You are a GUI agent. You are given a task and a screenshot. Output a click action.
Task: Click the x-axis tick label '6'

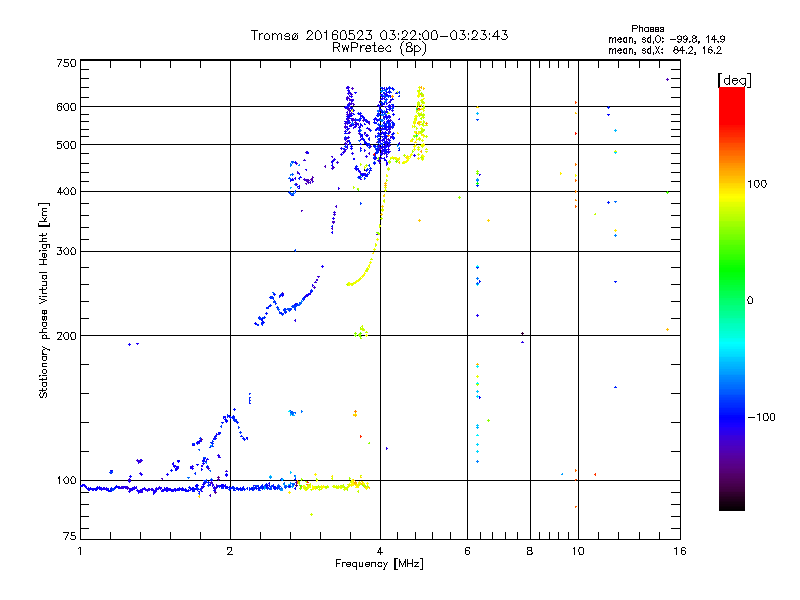[467, 551]
